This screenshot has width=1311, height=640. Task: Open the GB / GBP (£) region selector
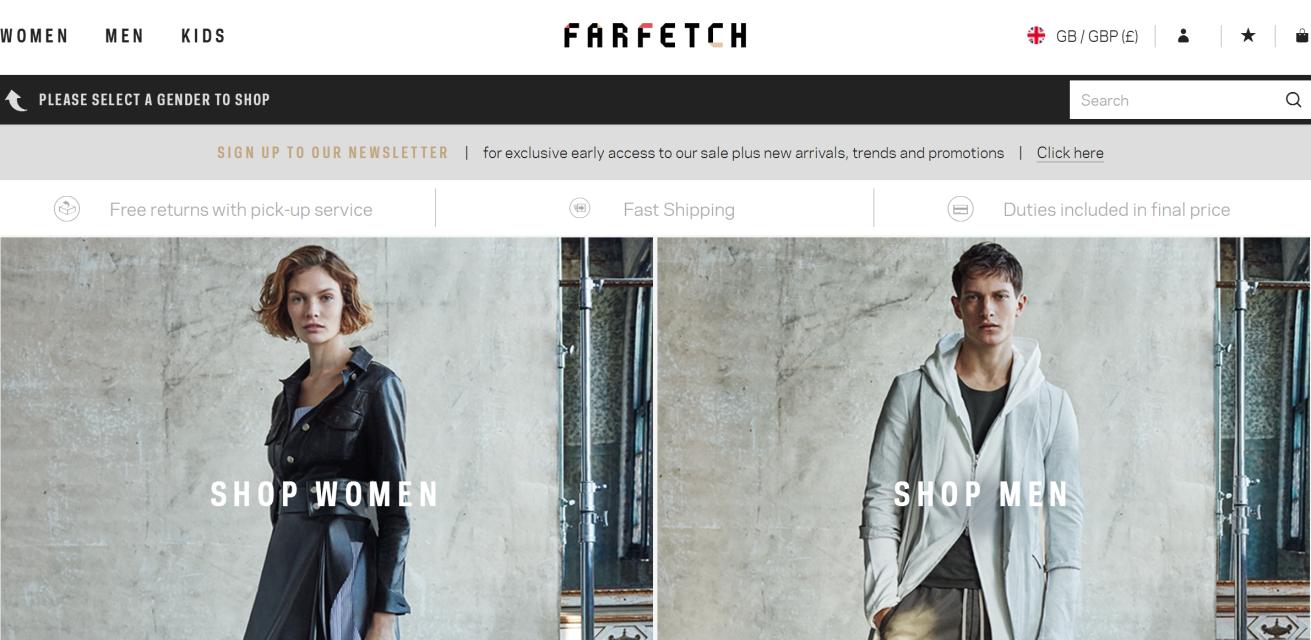[x=1097, y=36]
